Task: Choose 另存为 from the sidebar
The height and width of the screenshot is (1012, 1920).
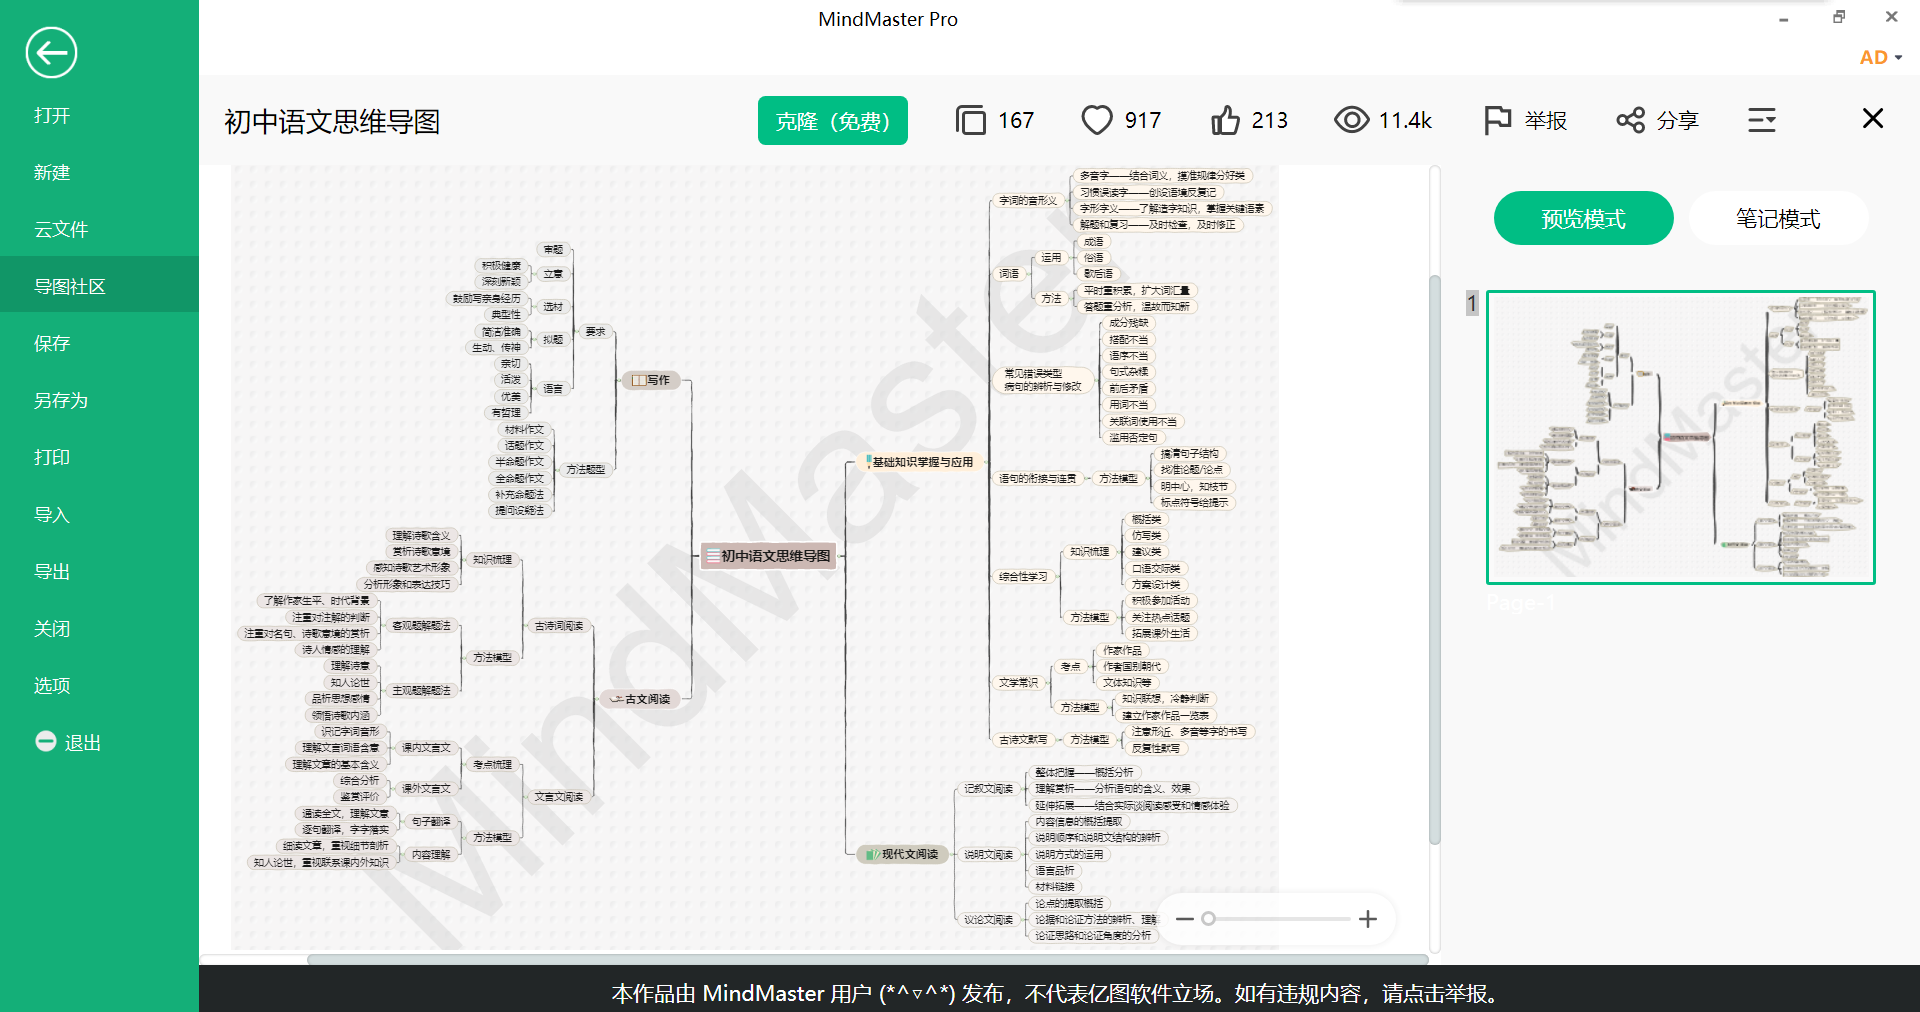Action: click(61, 401)
